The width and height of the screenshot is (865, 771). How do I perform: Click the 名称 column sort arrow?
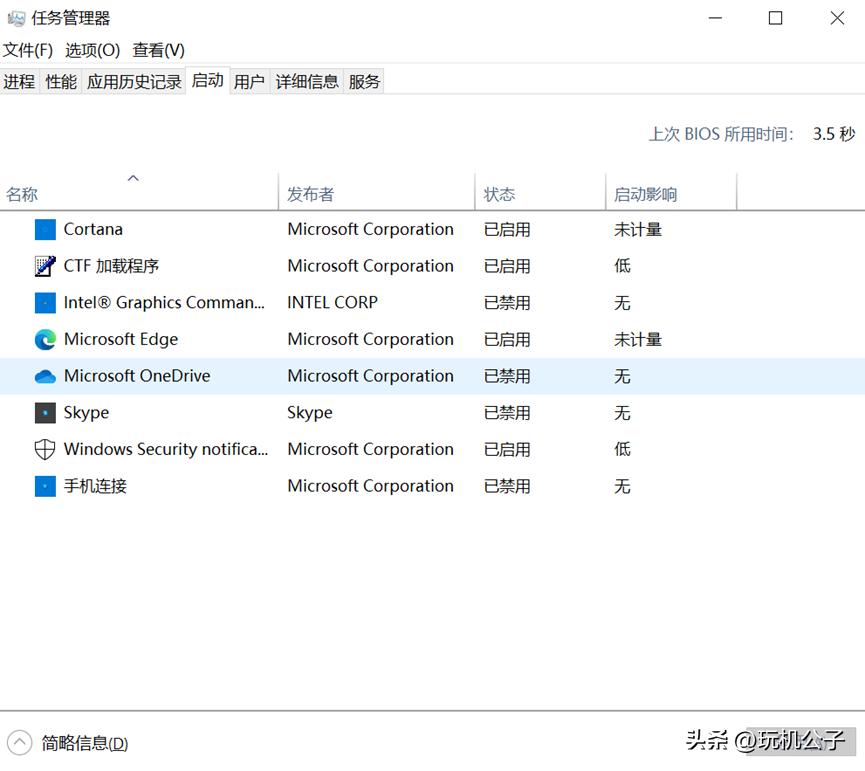pyautogui.click(x=134, y=177)
